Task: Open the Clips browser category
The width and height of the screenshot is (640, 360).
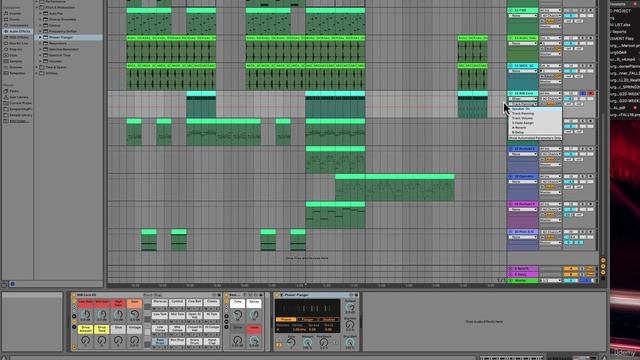Action: pyautogui.click(x=13, y=55)
